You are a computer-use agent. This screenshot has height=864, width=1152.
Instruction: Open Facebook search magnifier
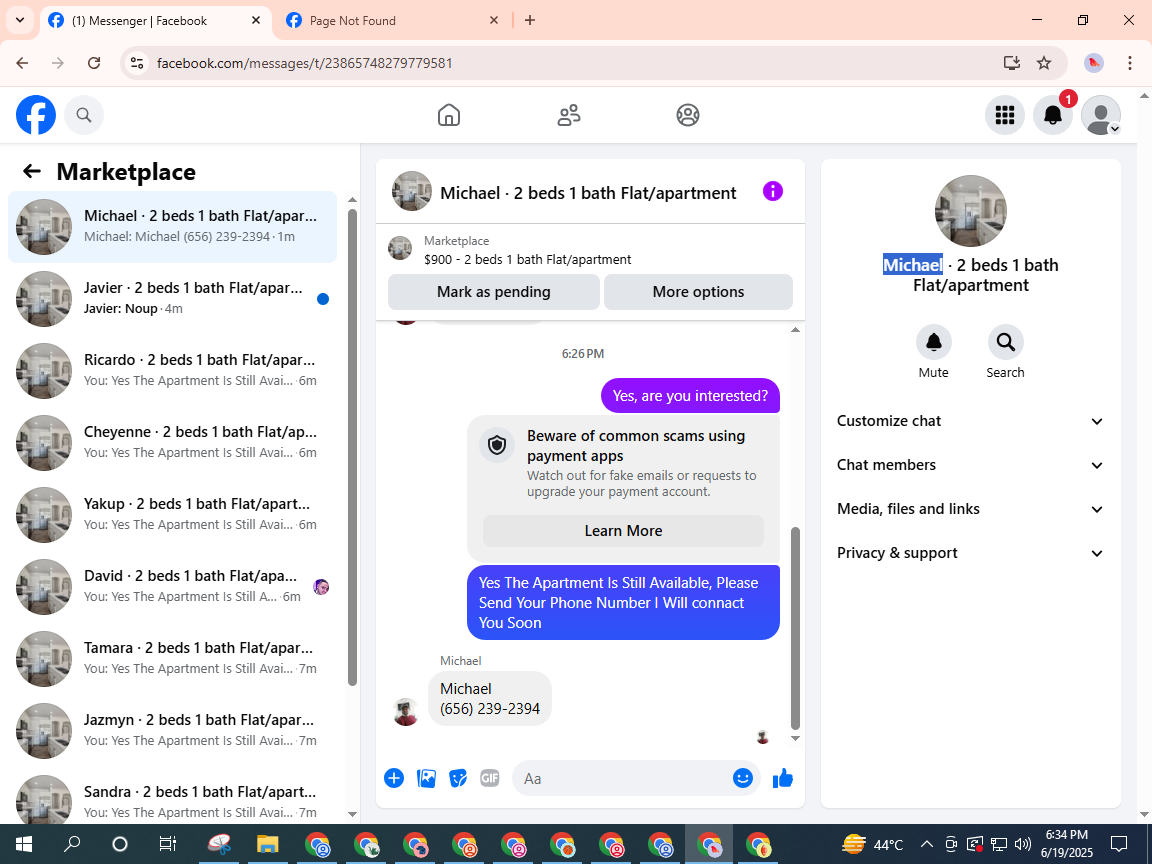(84, 115)
